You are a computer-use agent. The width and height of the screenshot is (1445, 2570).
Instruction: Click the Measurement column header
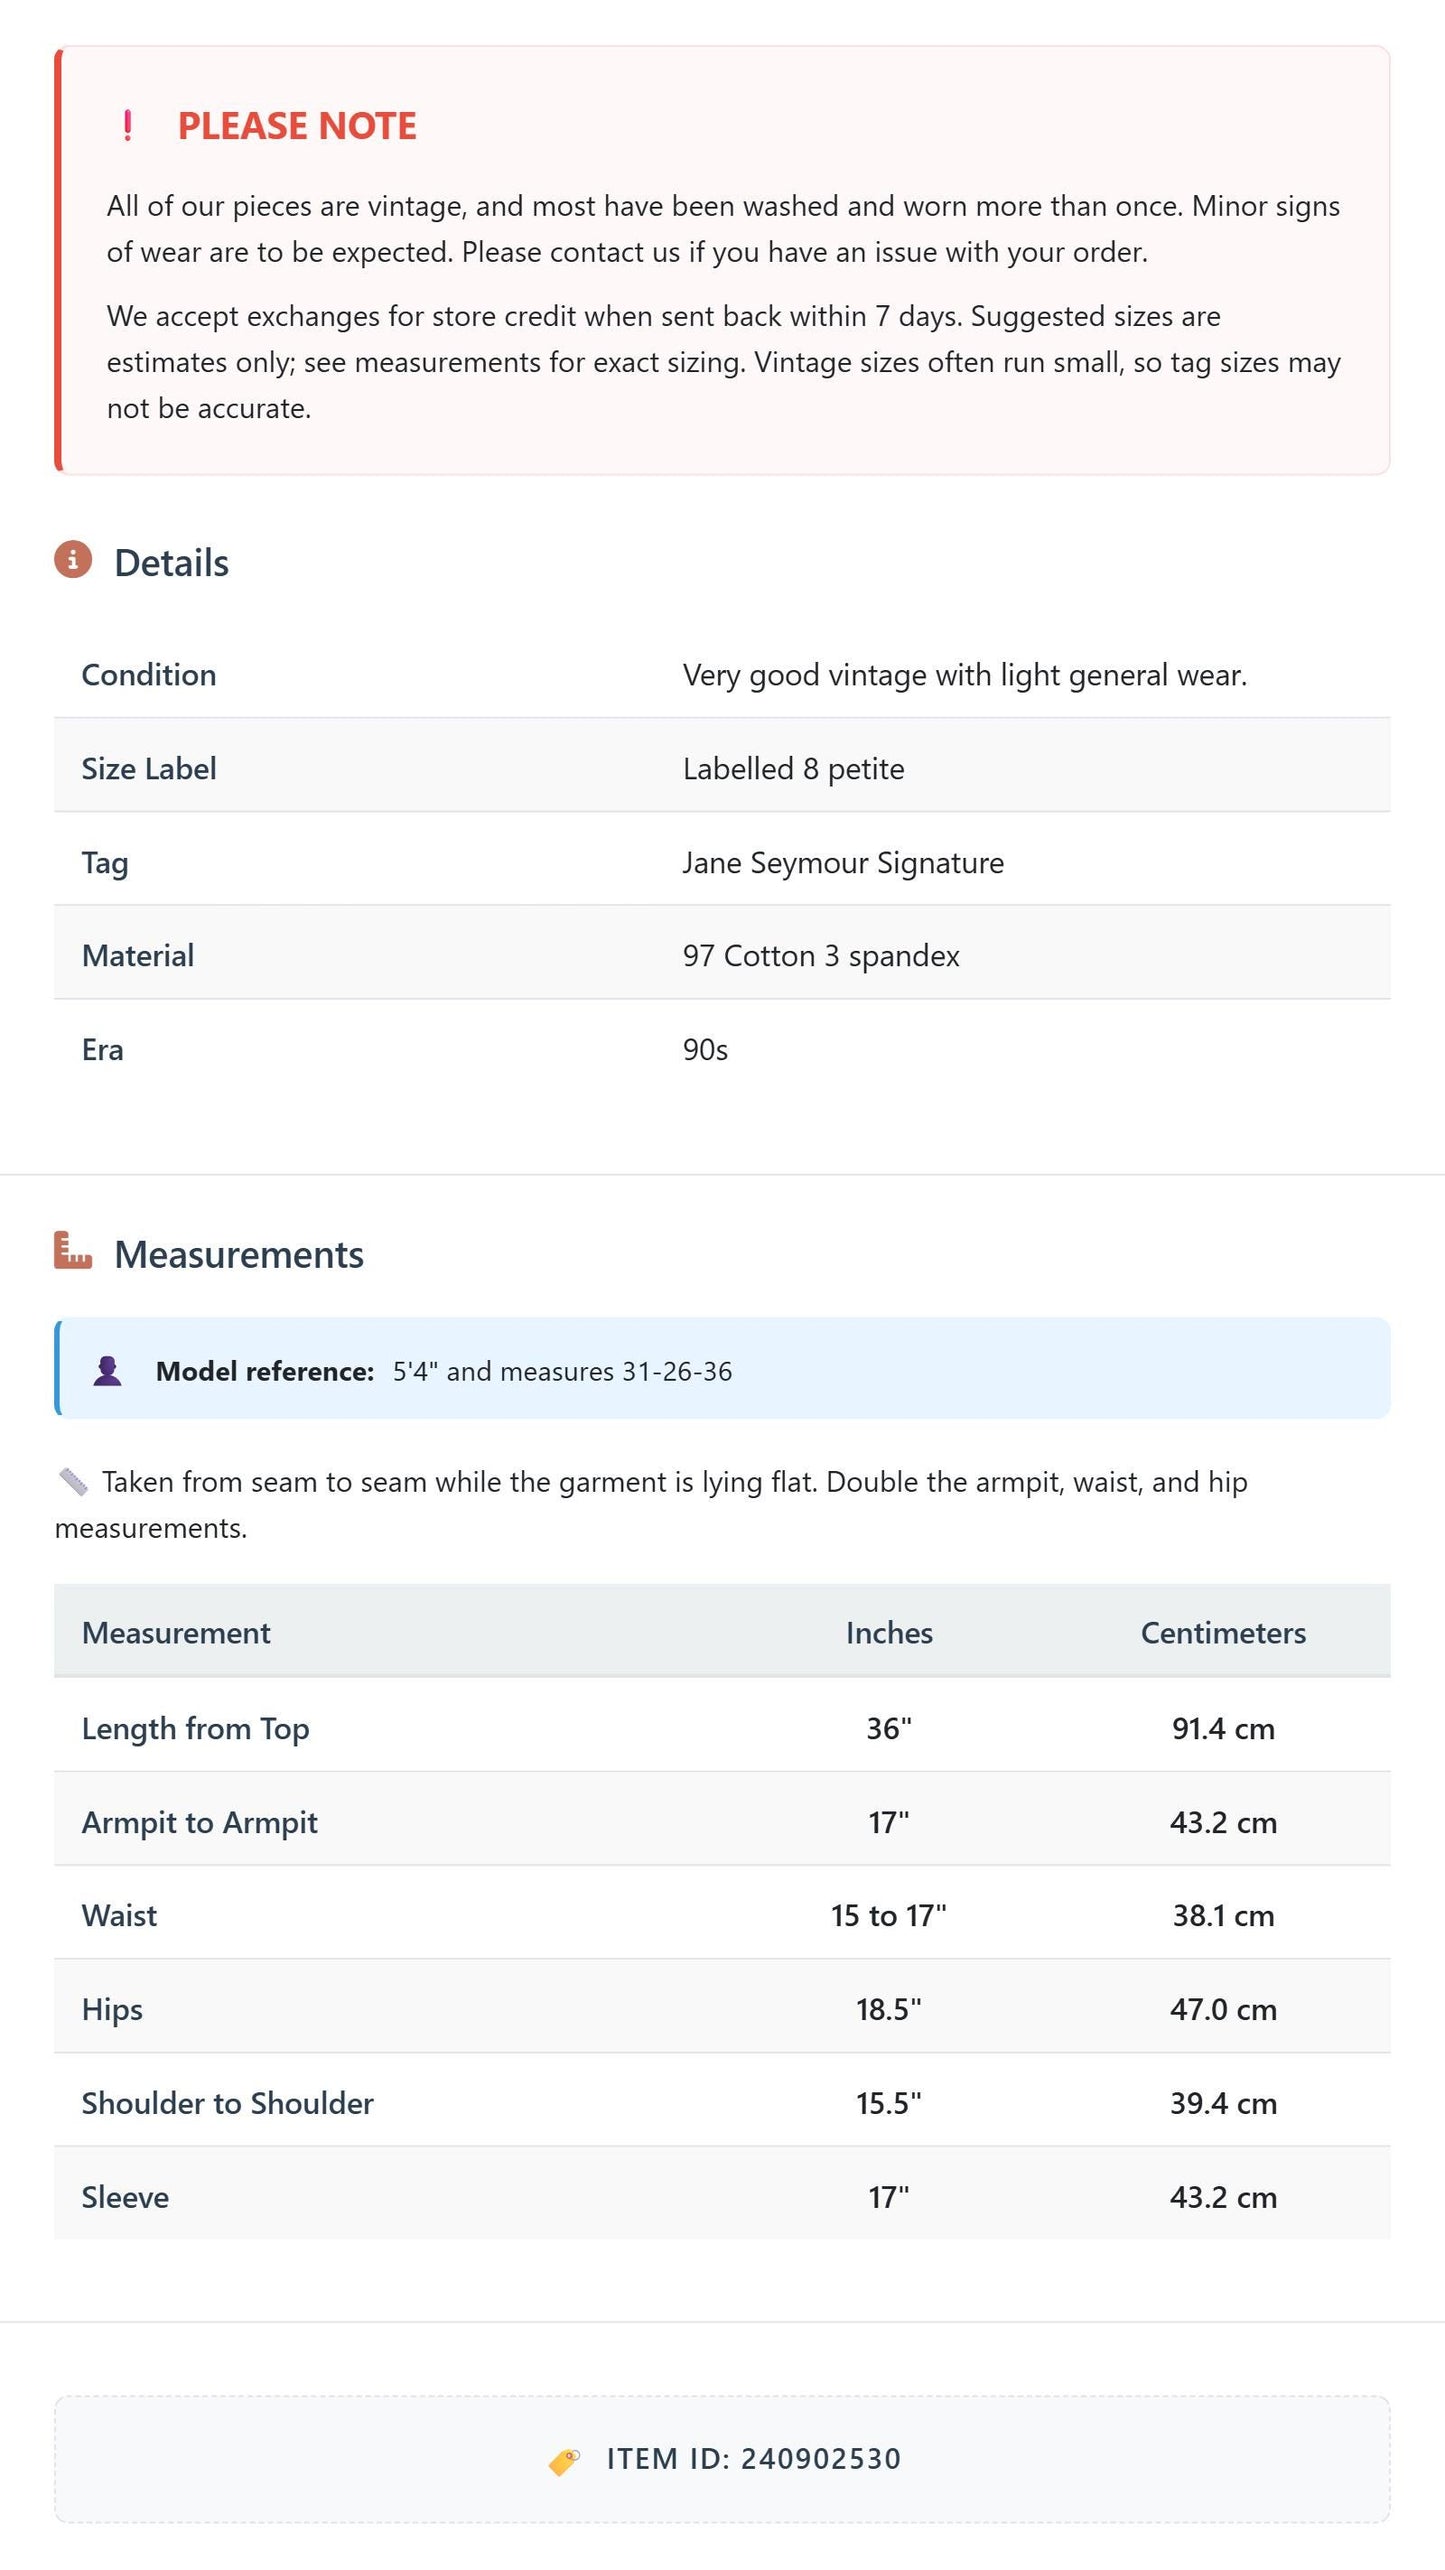click(176, 1633)
